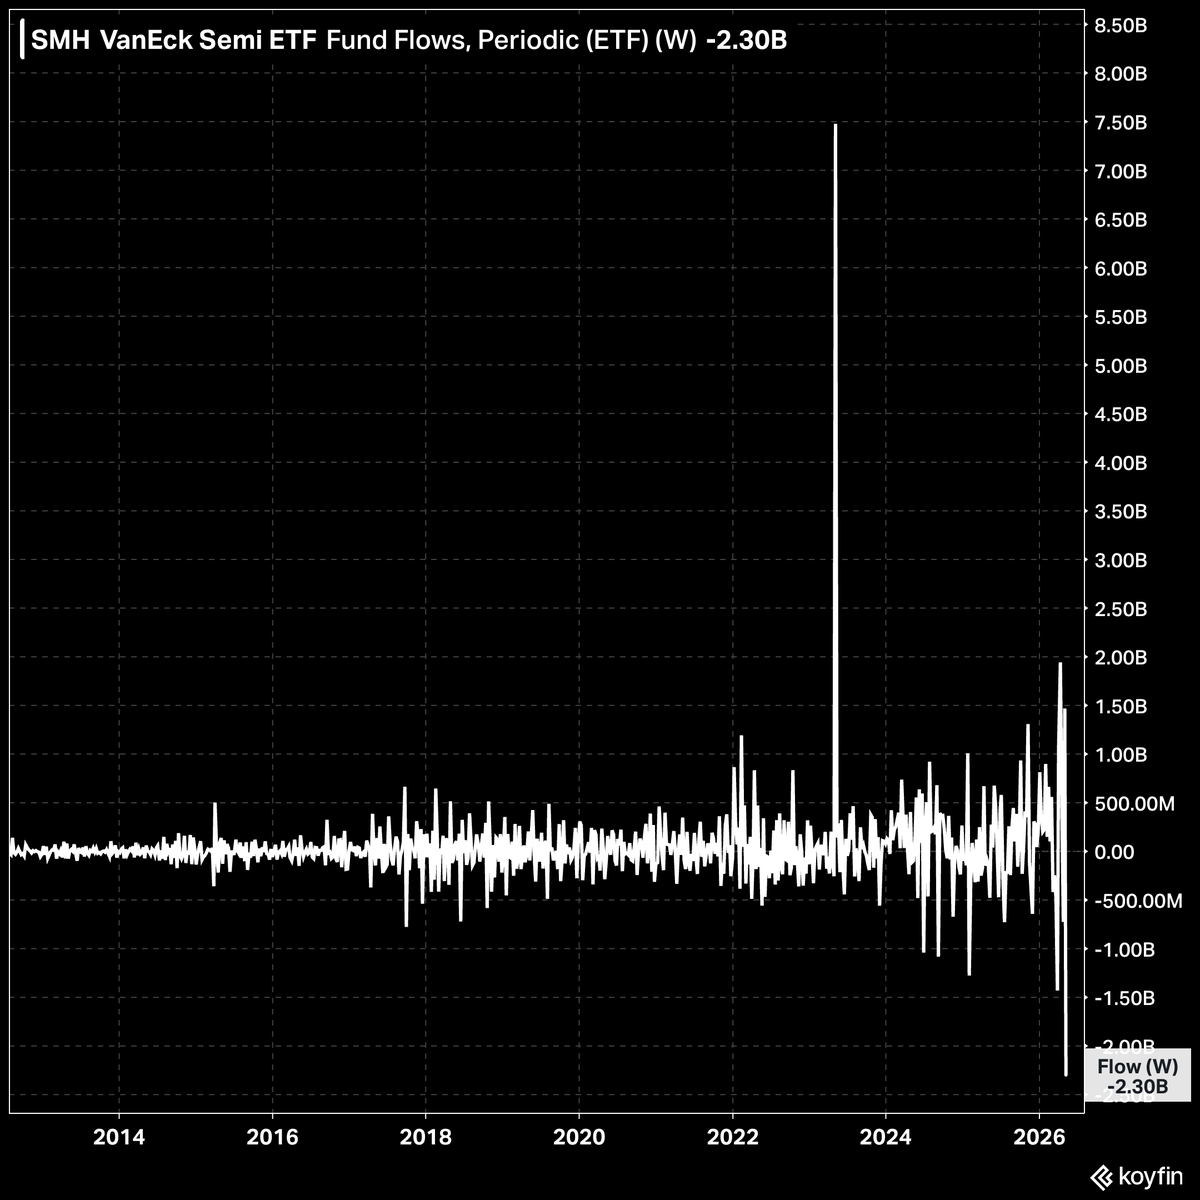Click the 4.50B y-axis label

pos(1122,415)
